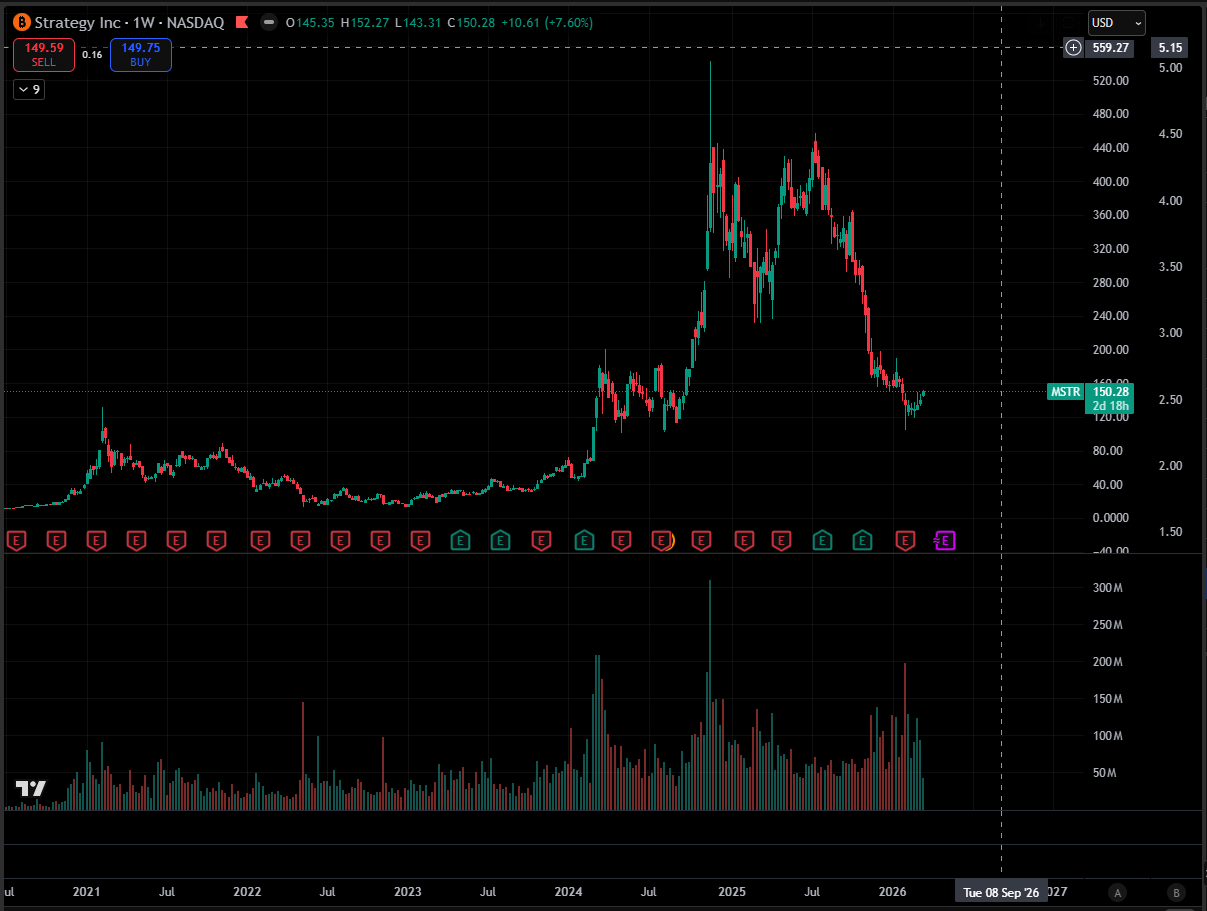Click the 2023 label on time axis
Screen dimensions: 1207x911
pos(408,891)
